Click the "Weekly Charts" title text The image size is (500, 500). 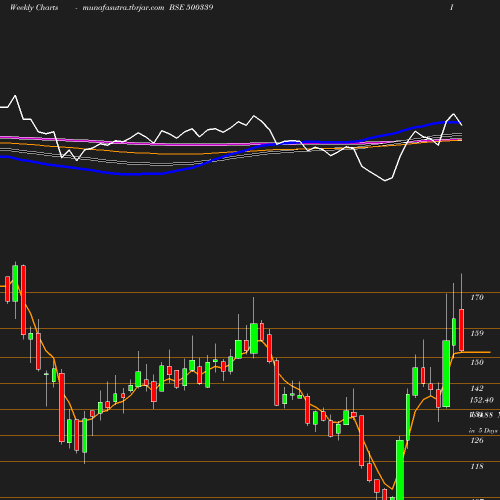click(x=34, y=7)
